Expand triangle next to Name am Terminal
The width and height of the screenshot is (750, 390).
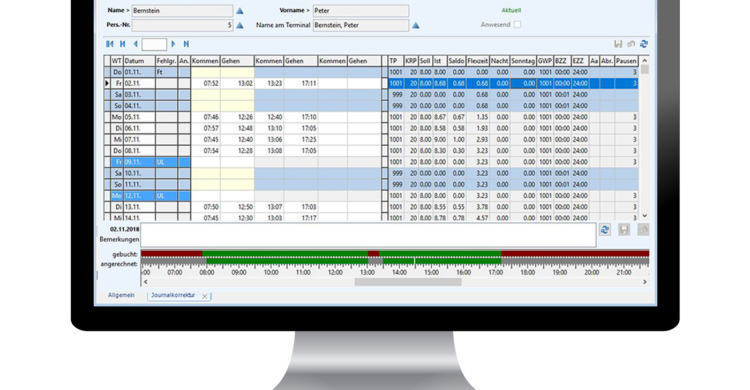tap(416, 25)
